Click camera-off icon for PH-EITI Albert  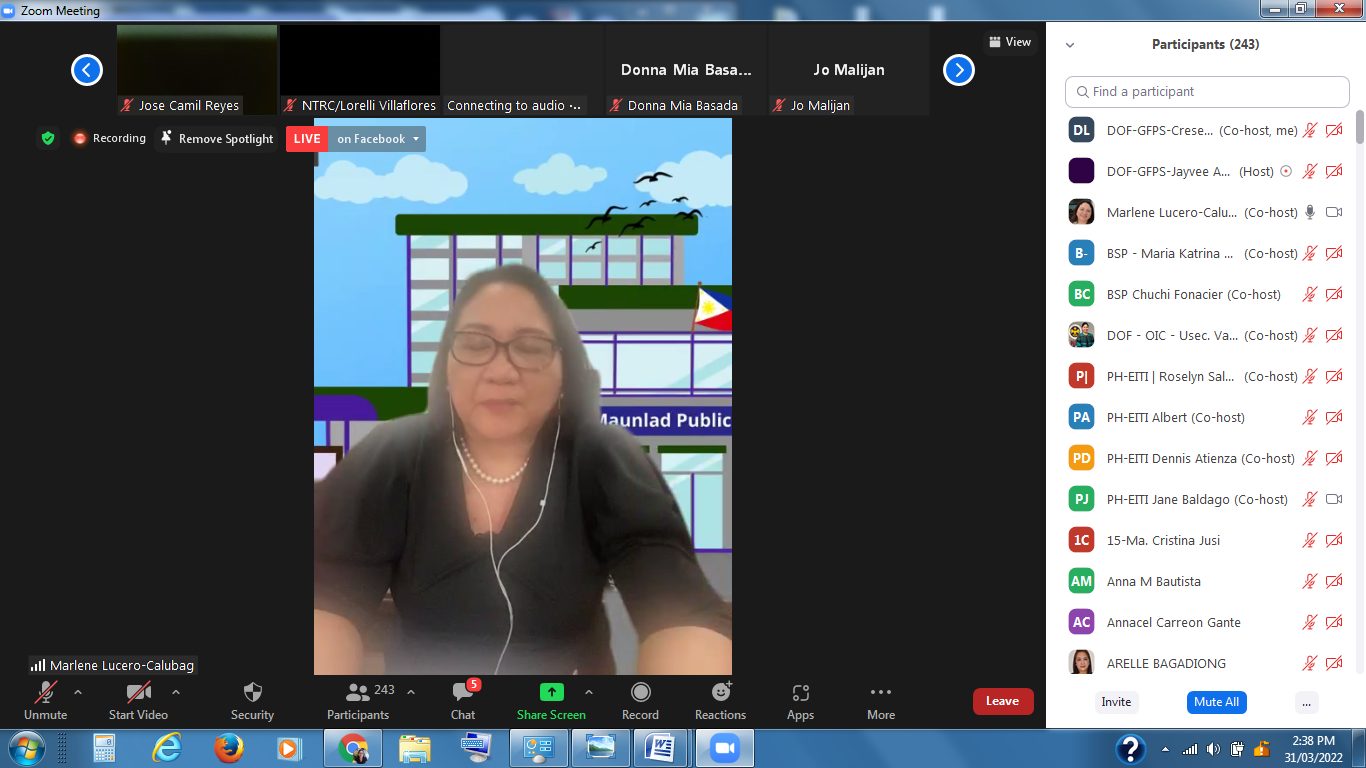pyautogui.click(x=1334, y=417)
